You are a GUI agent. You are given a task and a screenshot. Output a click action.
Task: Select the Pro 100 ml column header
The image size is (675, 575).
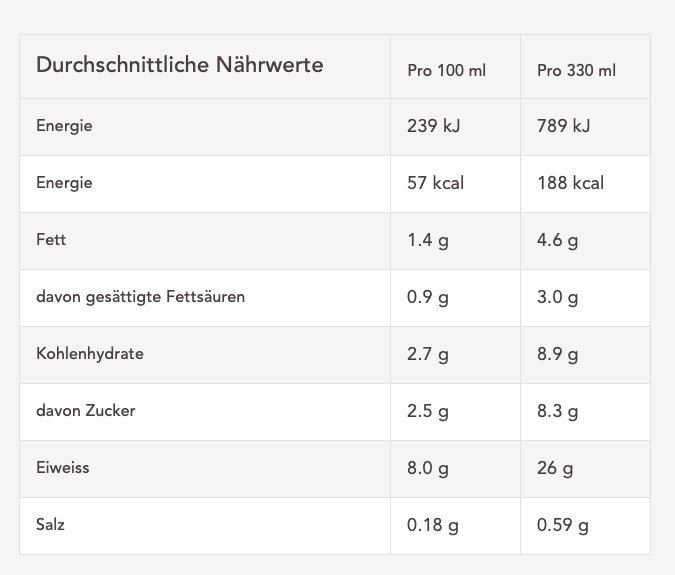coord(446,71)
